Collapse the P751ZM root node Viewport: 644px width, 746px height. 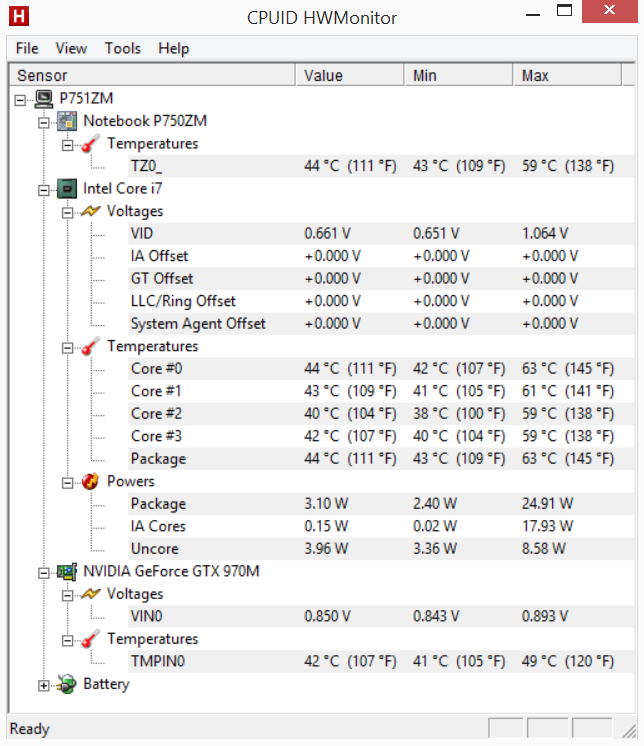click(x=20, y=100)
